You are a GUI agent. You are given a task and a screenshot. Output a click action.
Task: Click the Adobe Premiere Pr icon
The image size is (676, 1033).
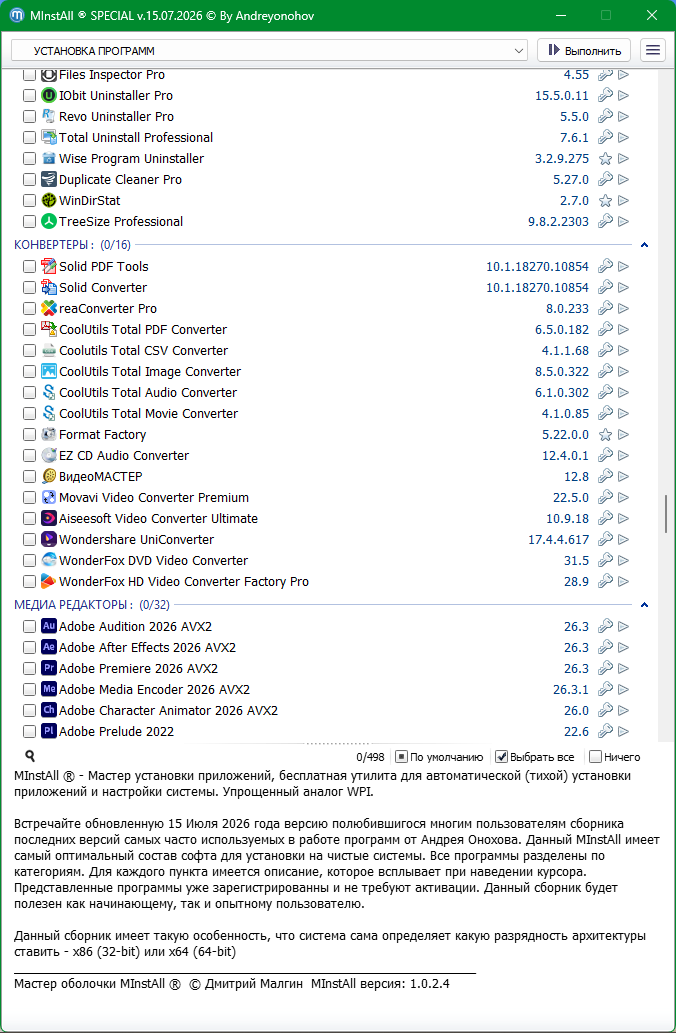49,668
